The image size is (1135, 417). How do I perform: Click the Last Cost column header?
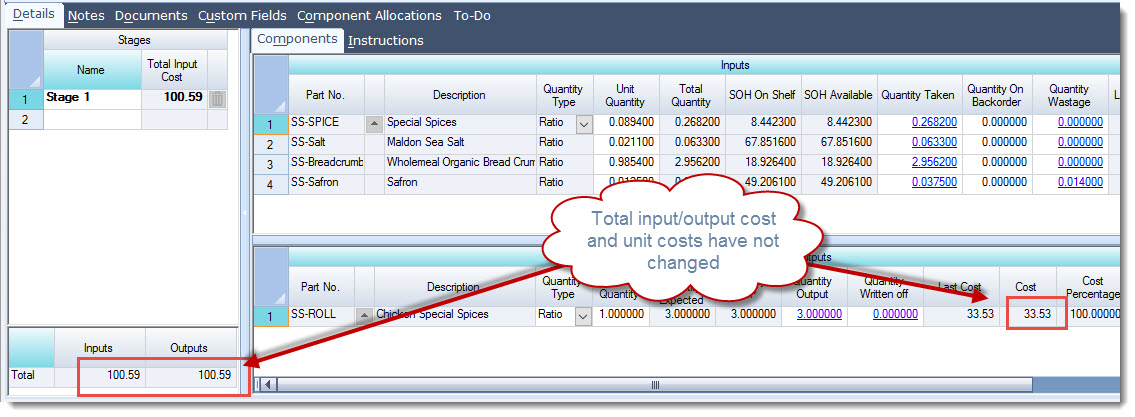961,287
